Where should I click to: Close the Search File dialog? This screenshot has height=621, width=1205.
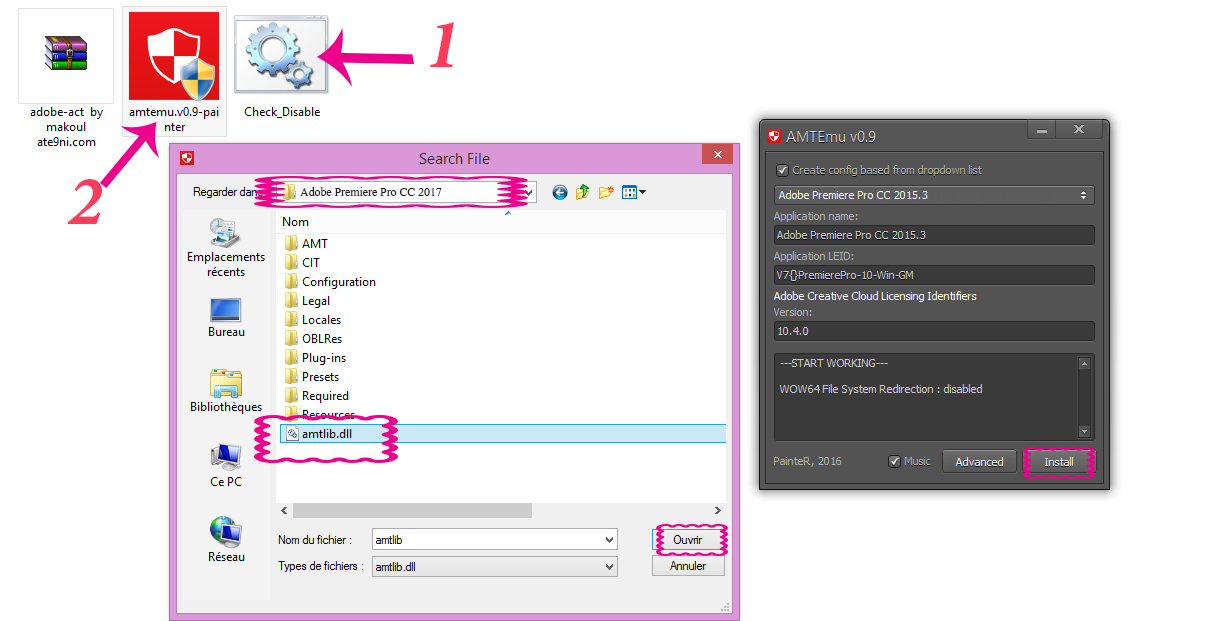tap(716, 154)
